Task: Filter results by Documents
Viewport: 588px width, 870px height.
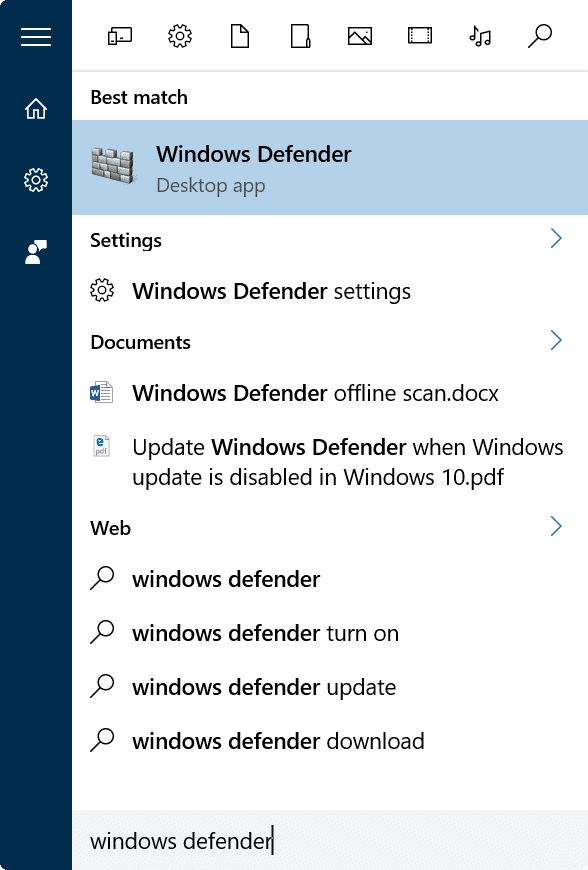Action: [240, 37]
